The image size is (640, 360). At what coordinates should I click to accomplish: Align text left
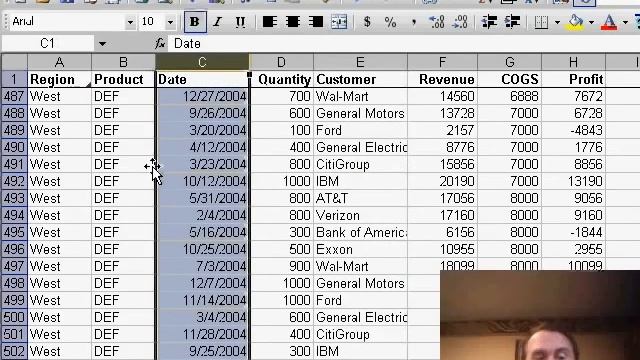269,22
